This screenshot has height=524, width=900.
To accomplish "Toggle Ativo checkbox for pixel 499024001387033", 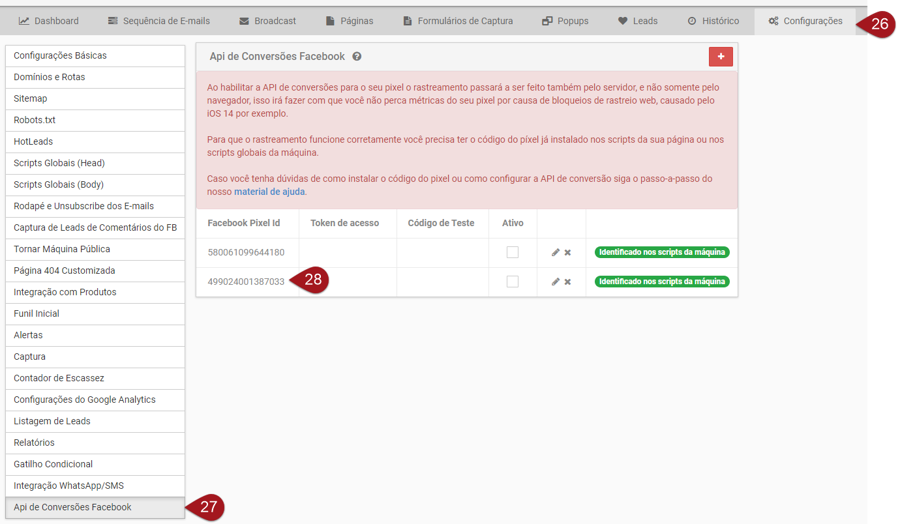I will point(512,282).
